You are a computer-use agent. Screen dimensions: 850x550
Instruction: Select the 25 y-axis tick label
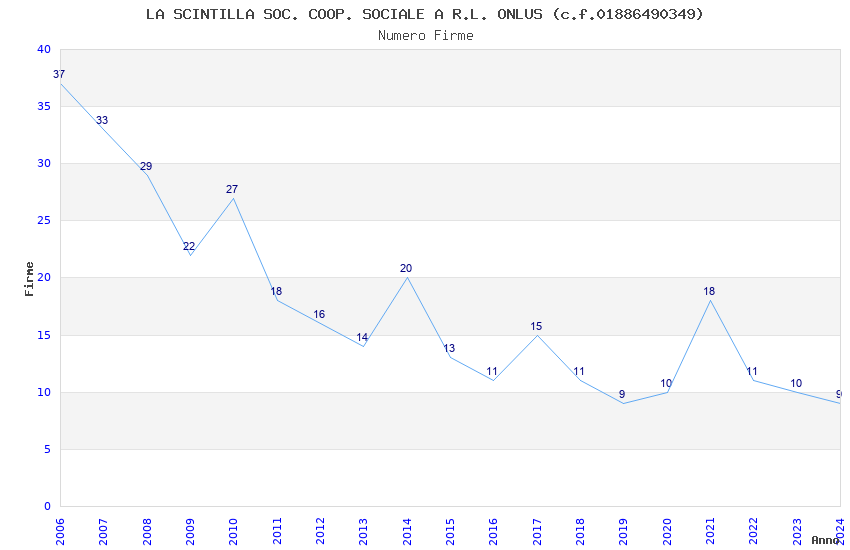pos(43,221)
